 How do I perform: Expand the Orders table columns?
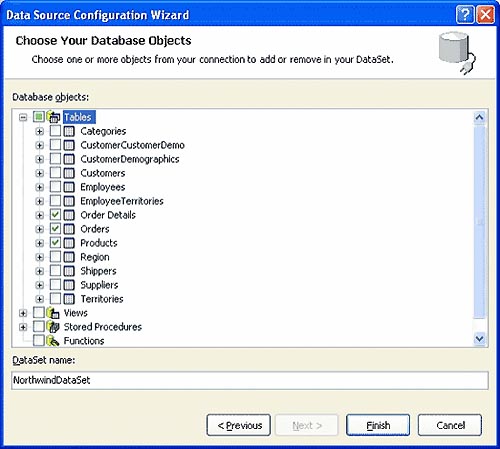coord(39,229)
